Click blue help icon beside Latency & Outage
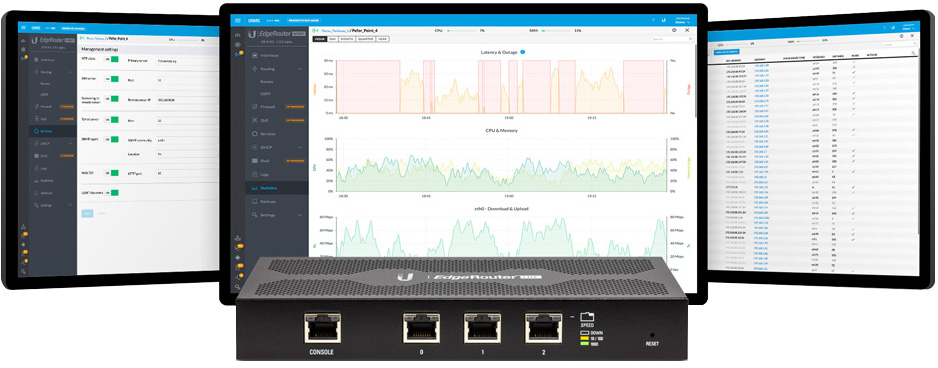The height and width of the screenshot is (368, 938). (x=522, y=52)
